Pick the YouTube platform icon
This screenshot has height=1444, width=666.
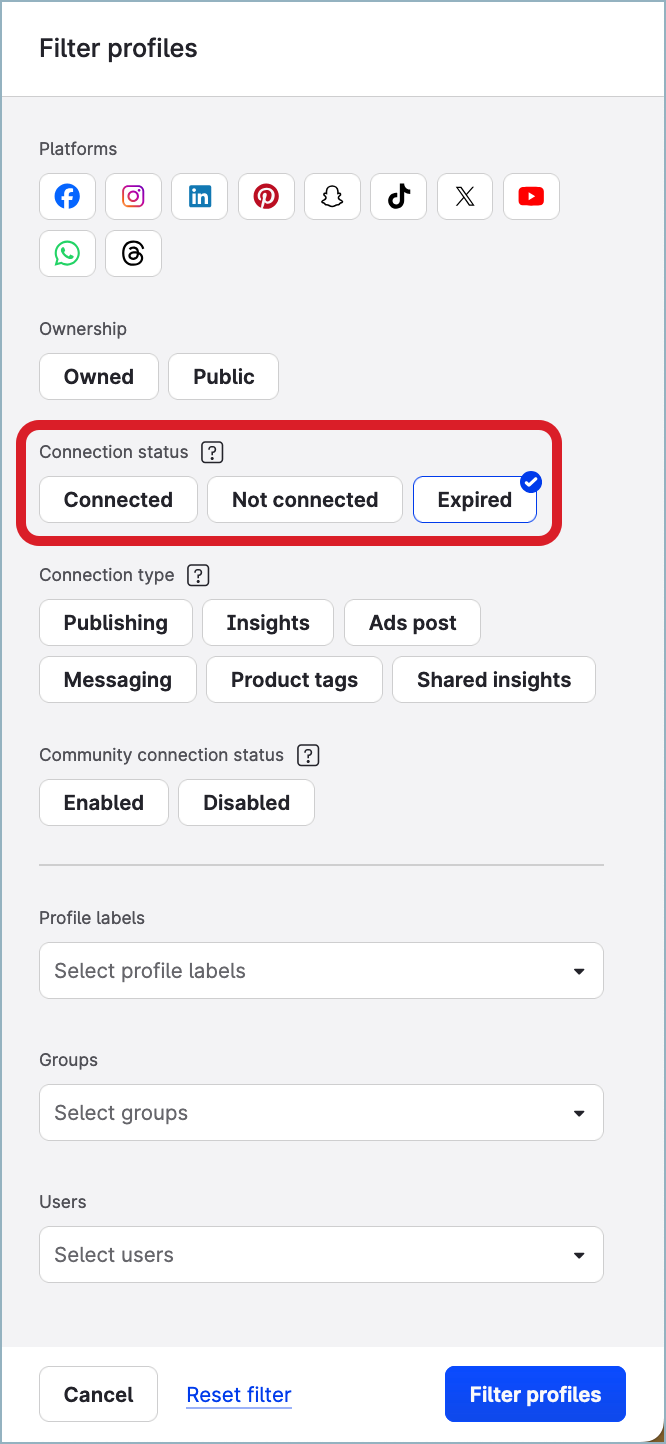pyautogui.click(x=531, y=197)
